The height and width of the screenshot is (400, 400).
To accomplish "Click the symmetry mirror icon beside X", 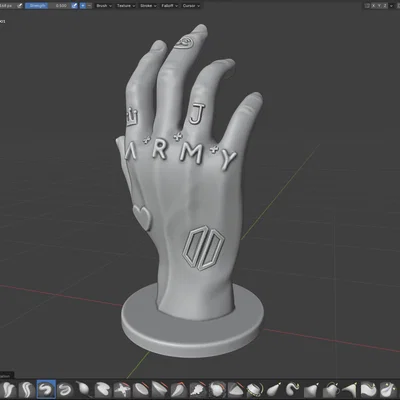I will pyautogui.click(x=367, y=6).
